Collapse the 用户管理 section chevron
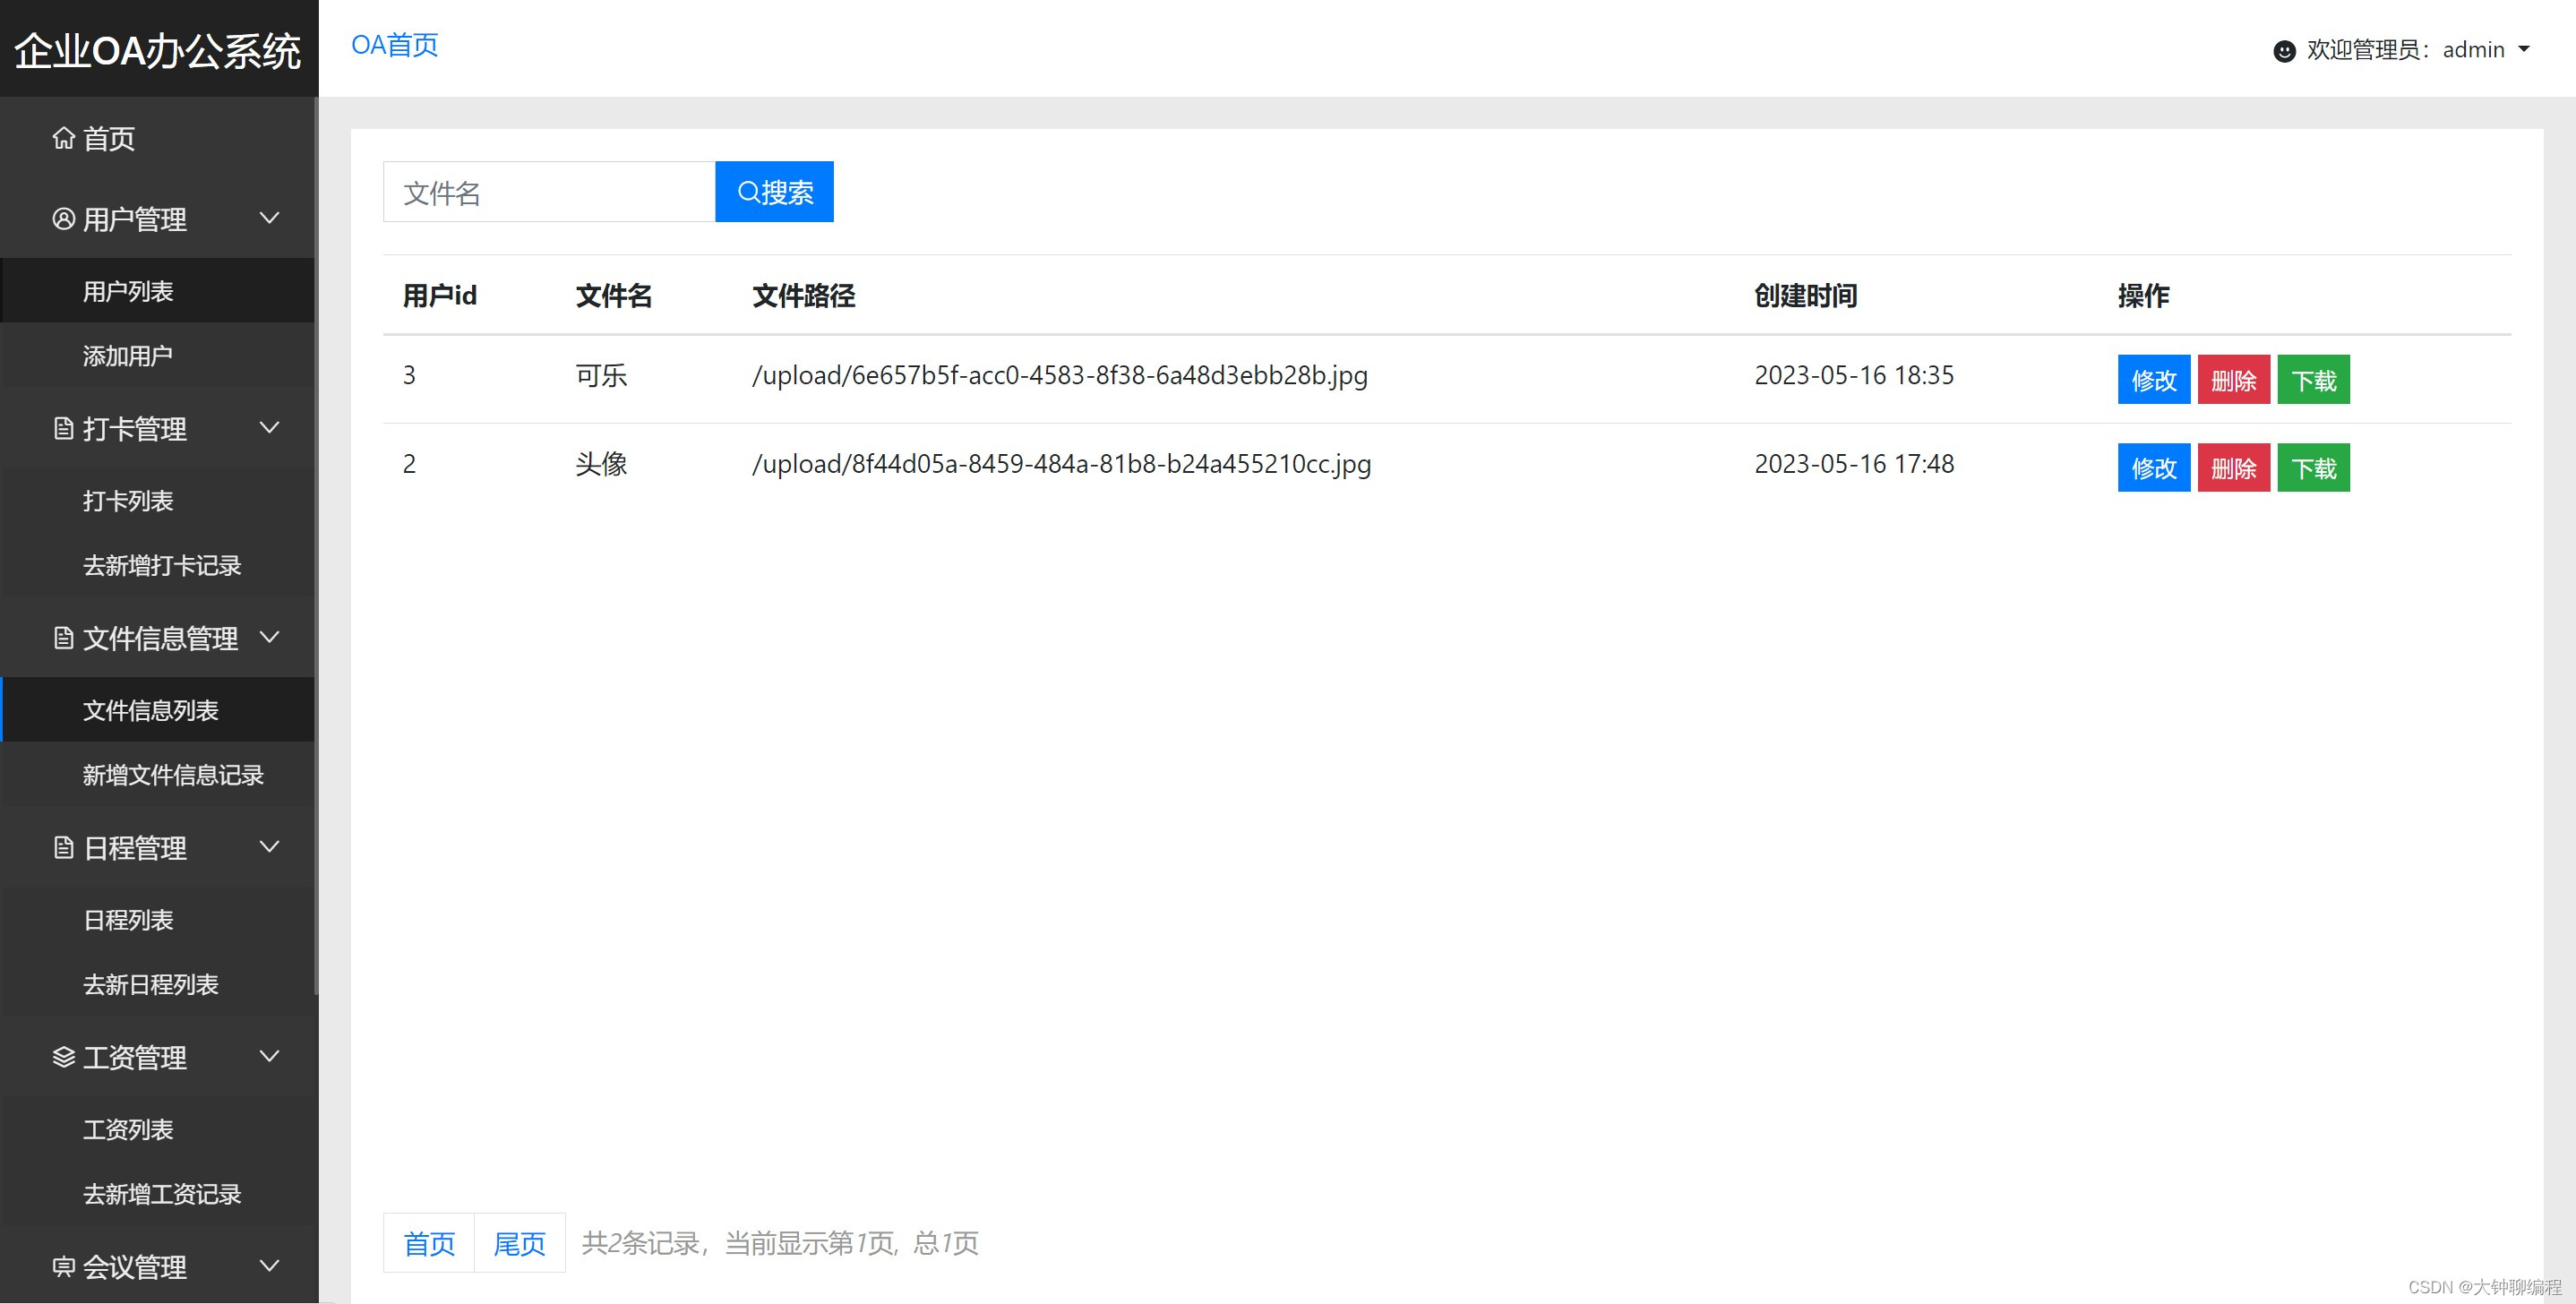 click(x=269, y=219)
